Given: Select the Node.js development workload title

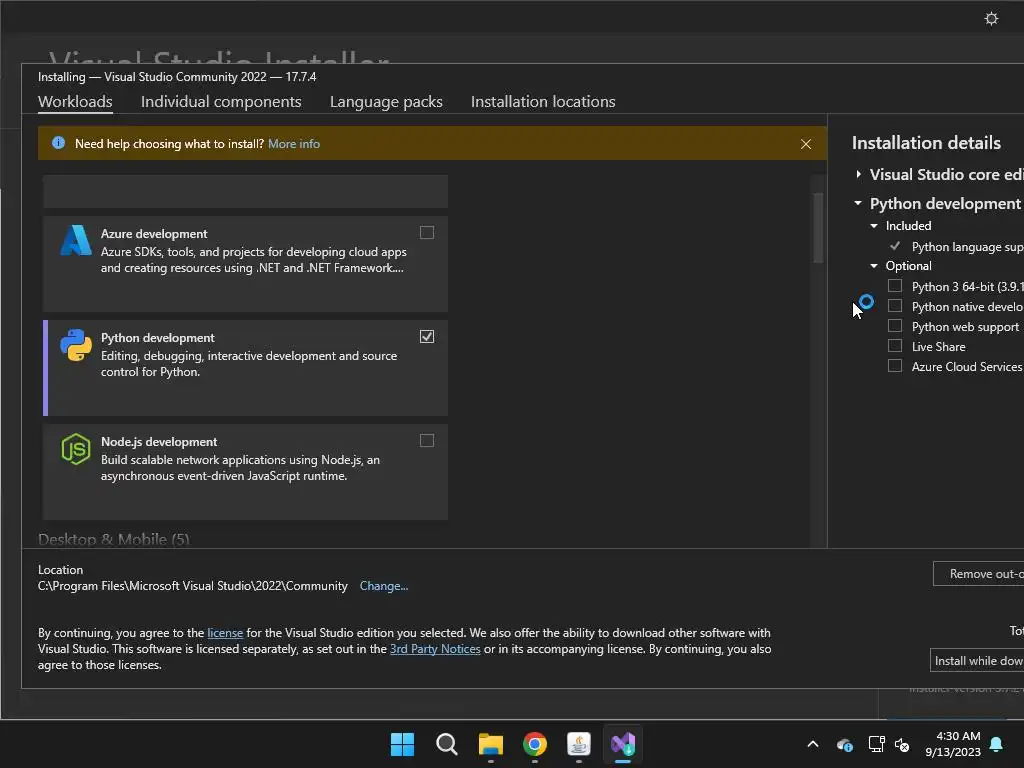Looking at the screenshot, I should pos(159,442).
